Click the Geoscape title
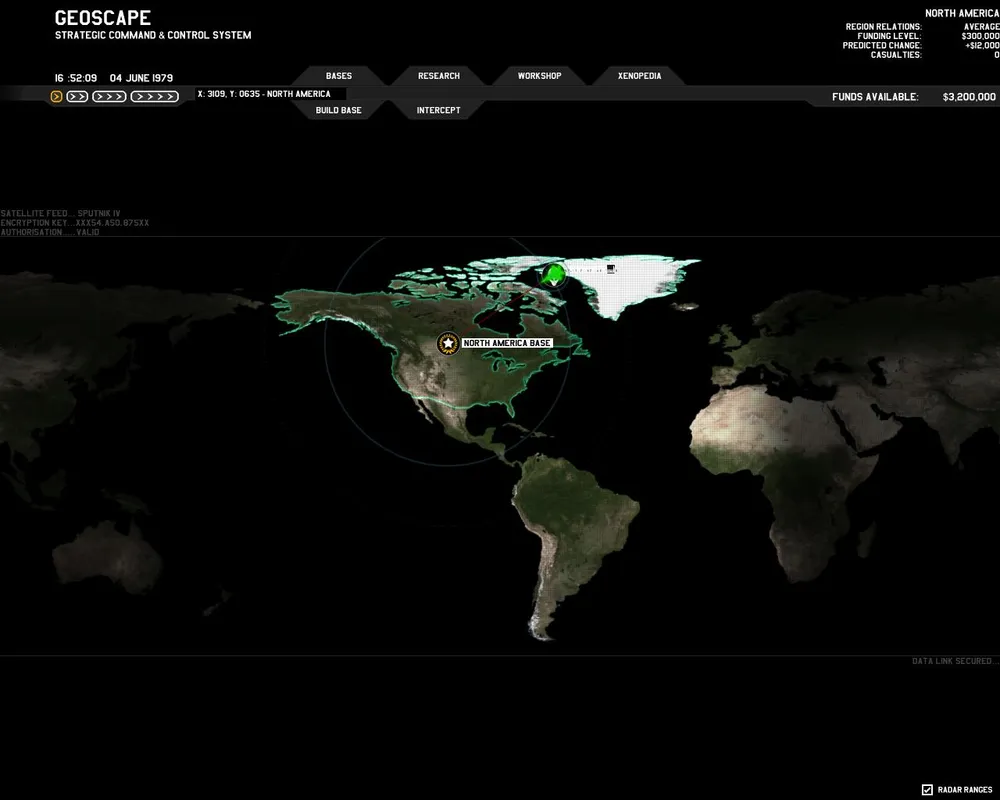The image size is (1000, 800). click(x=103, y=18)
